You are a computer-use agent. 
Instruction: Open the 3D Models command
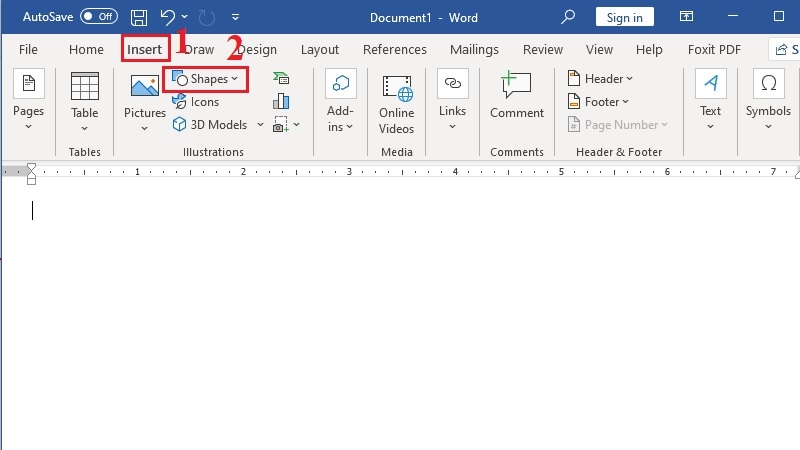point(210,124)
